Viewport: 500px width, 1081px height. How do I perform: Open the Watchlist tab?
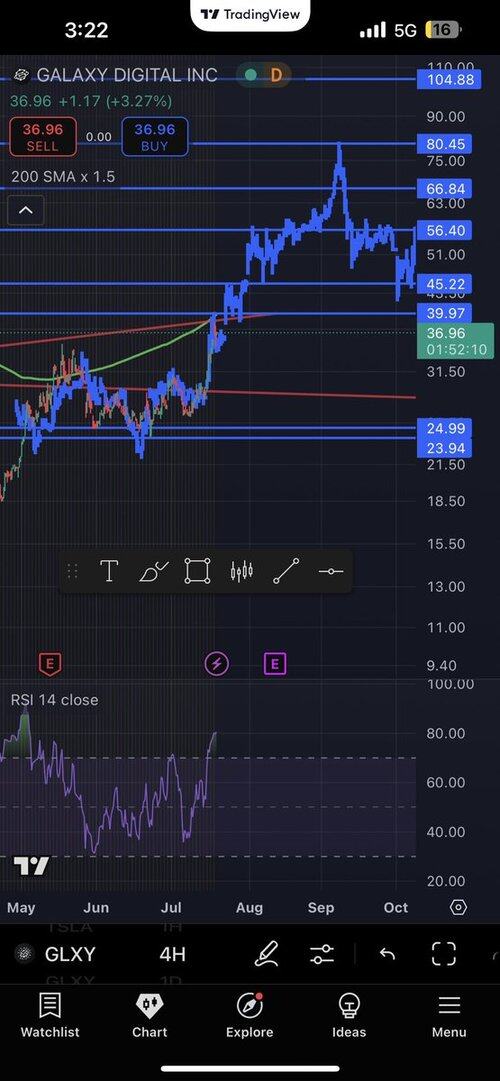pyautogui.click(x=50, y=1016)
